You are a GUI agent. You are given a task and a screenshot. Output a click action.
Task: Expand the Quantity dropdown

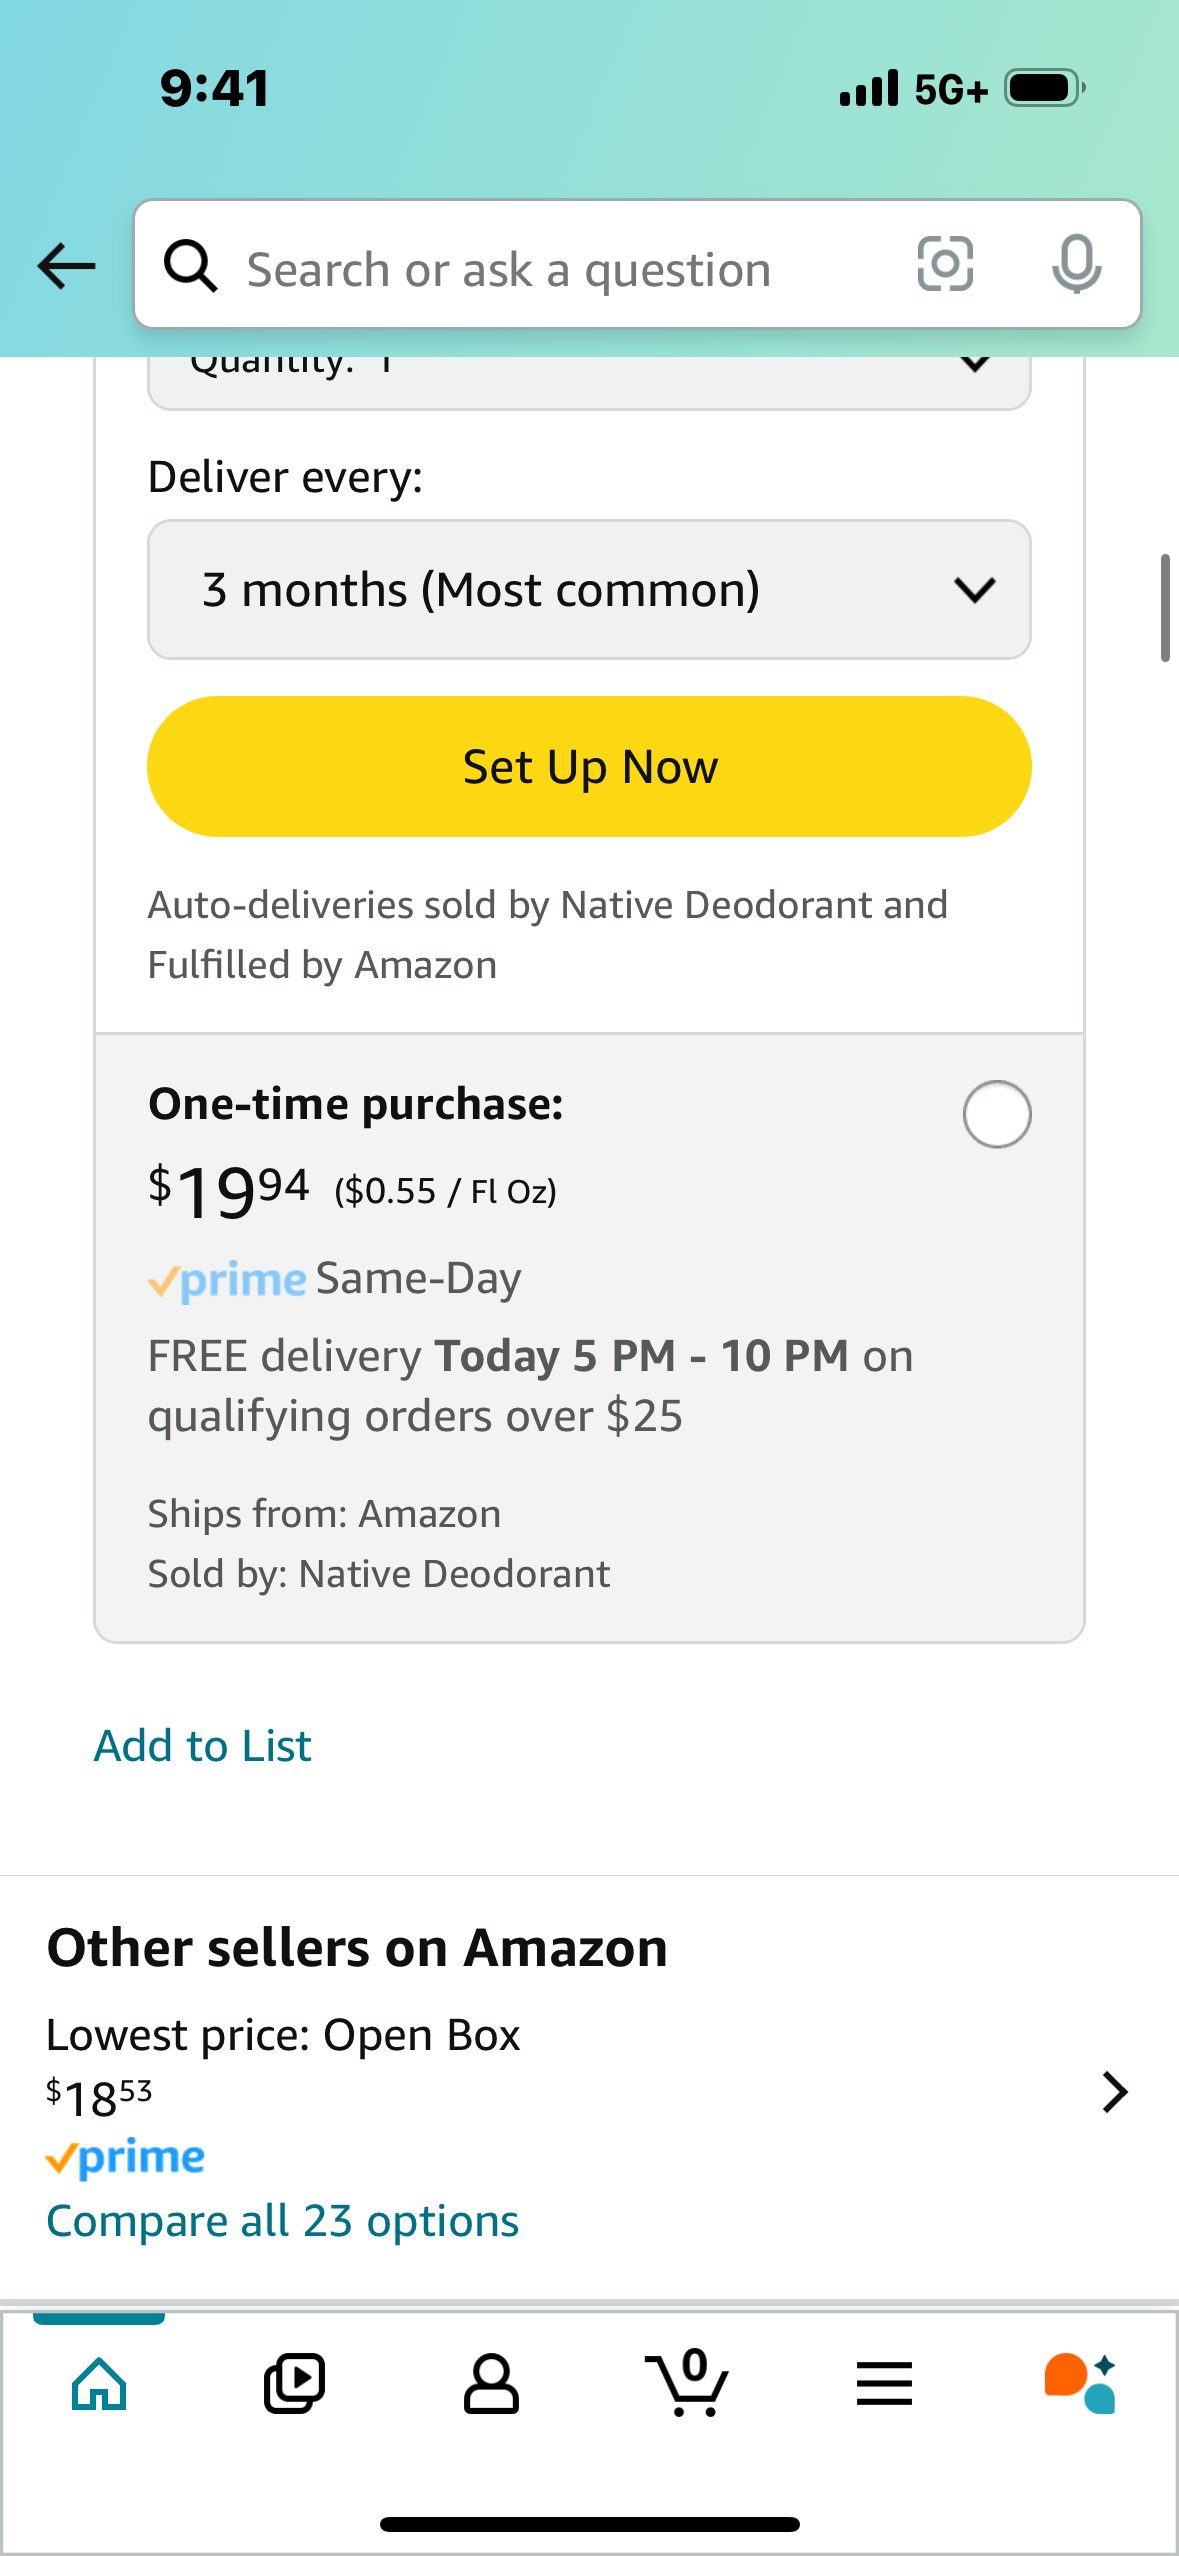coord(589,380)
